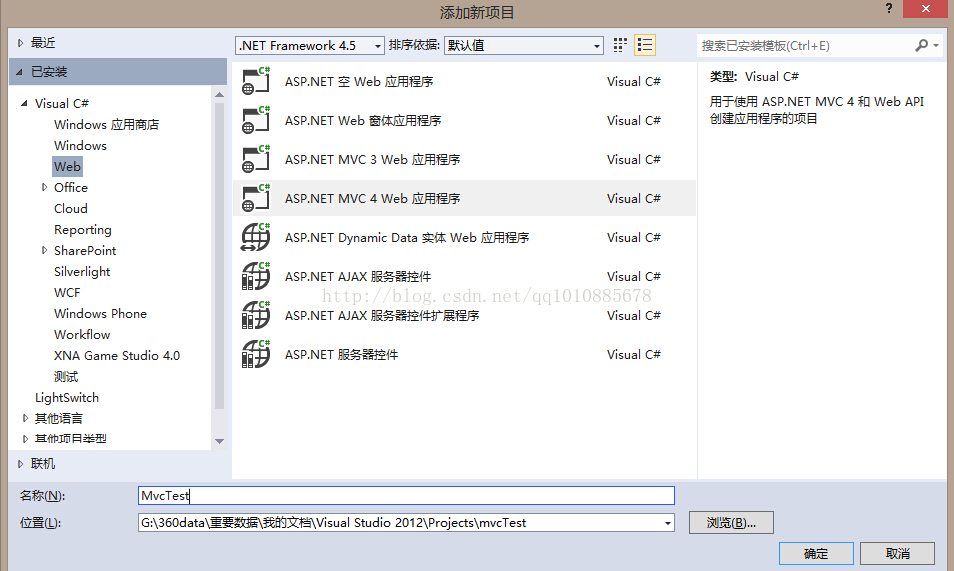Select the Windows Phone category

coord(100,314)
